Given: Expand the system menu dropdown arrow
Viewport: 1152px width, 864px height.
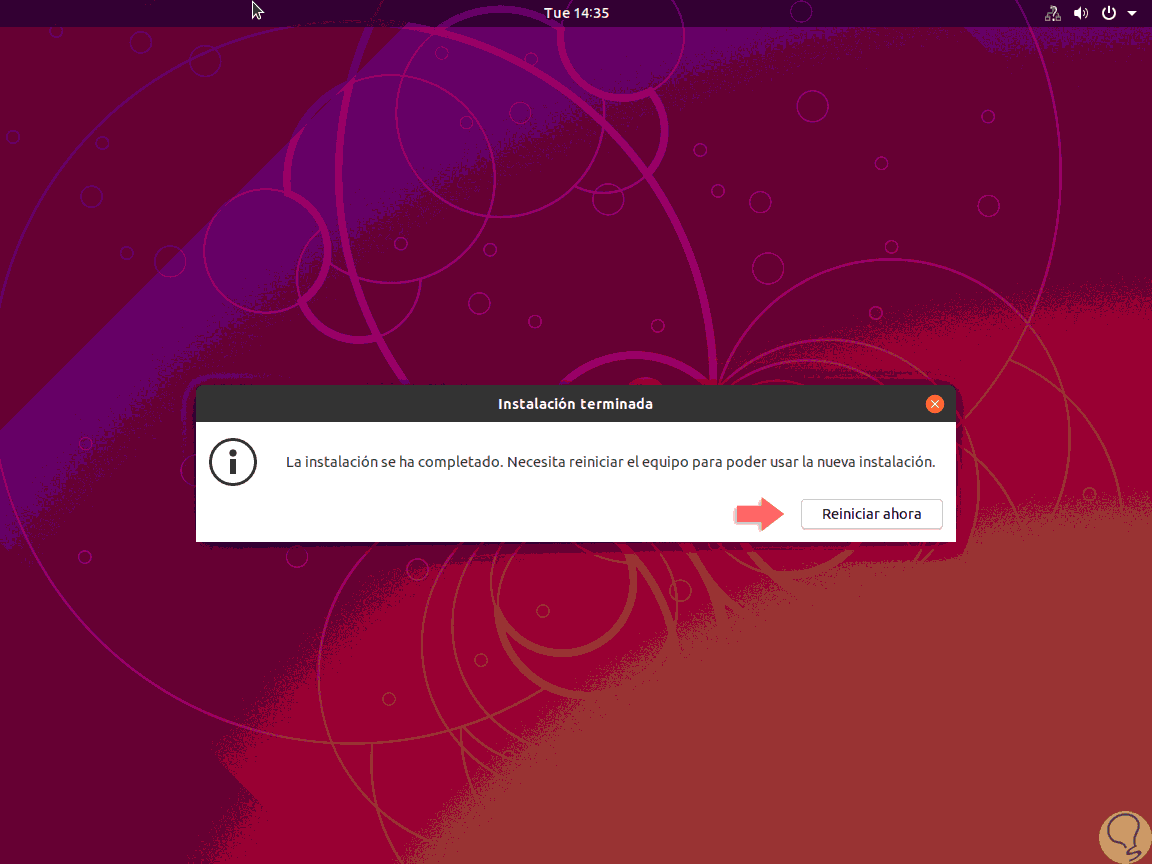Looking at the screenshot, I should (x=1132, y=13).
